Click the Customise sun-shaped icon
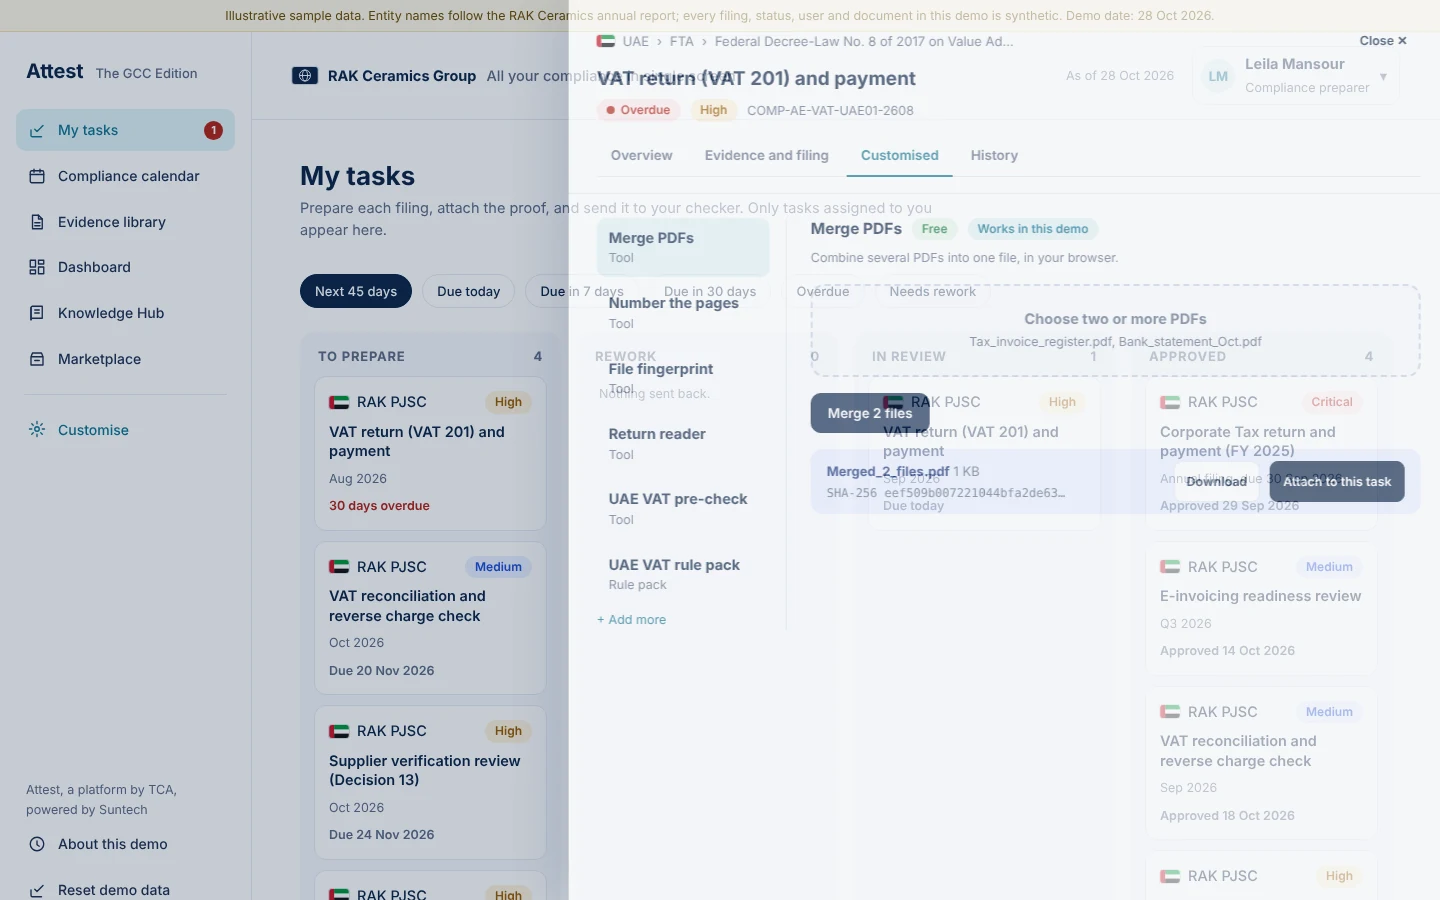Screen dimensions: 1440x900 click(37, 430)
